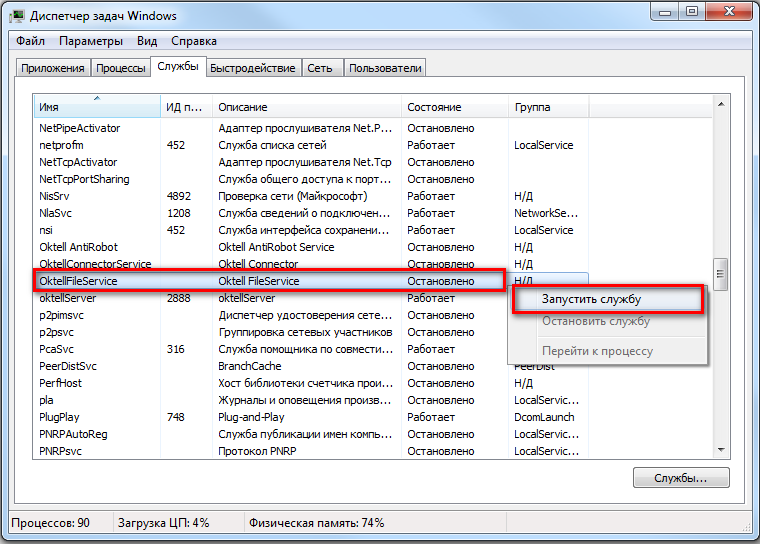760x544 pixels.
Task: Open the Параметры menu
Action: [90, 41]
